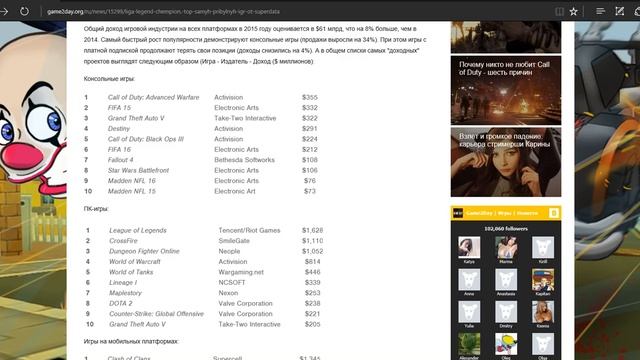Viewport: 640px width, 360px height.
Task: Click 'Tencent/Riot Games' publisher cell
Action: point(249,230)
